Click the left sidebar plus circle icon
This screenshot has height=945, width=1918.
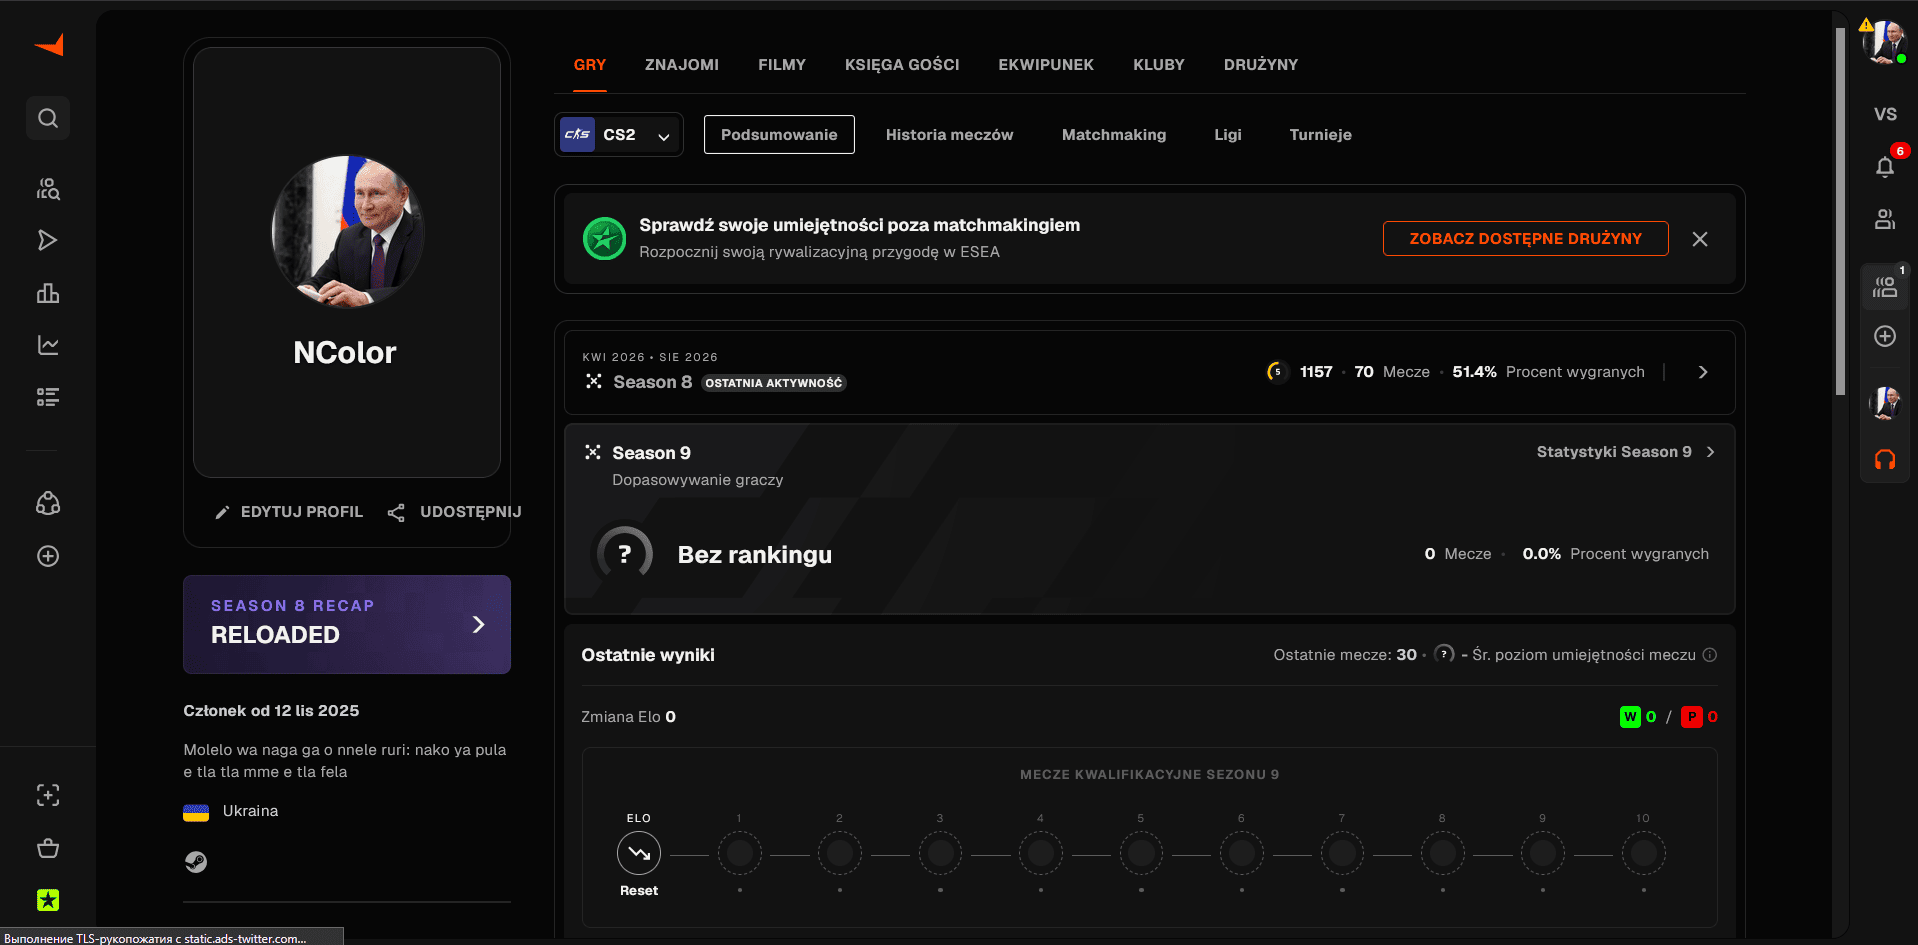point(48,556)
